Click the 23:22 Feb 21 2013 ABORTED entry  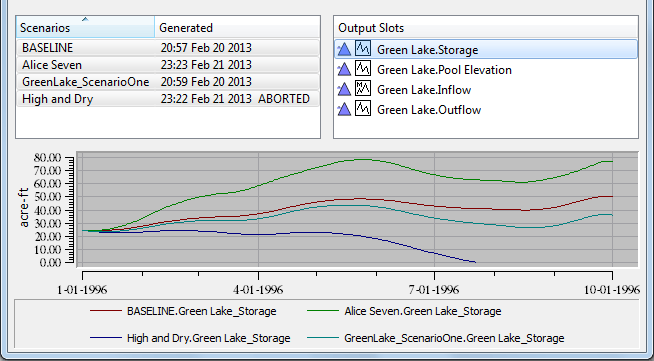coord(235,99)
